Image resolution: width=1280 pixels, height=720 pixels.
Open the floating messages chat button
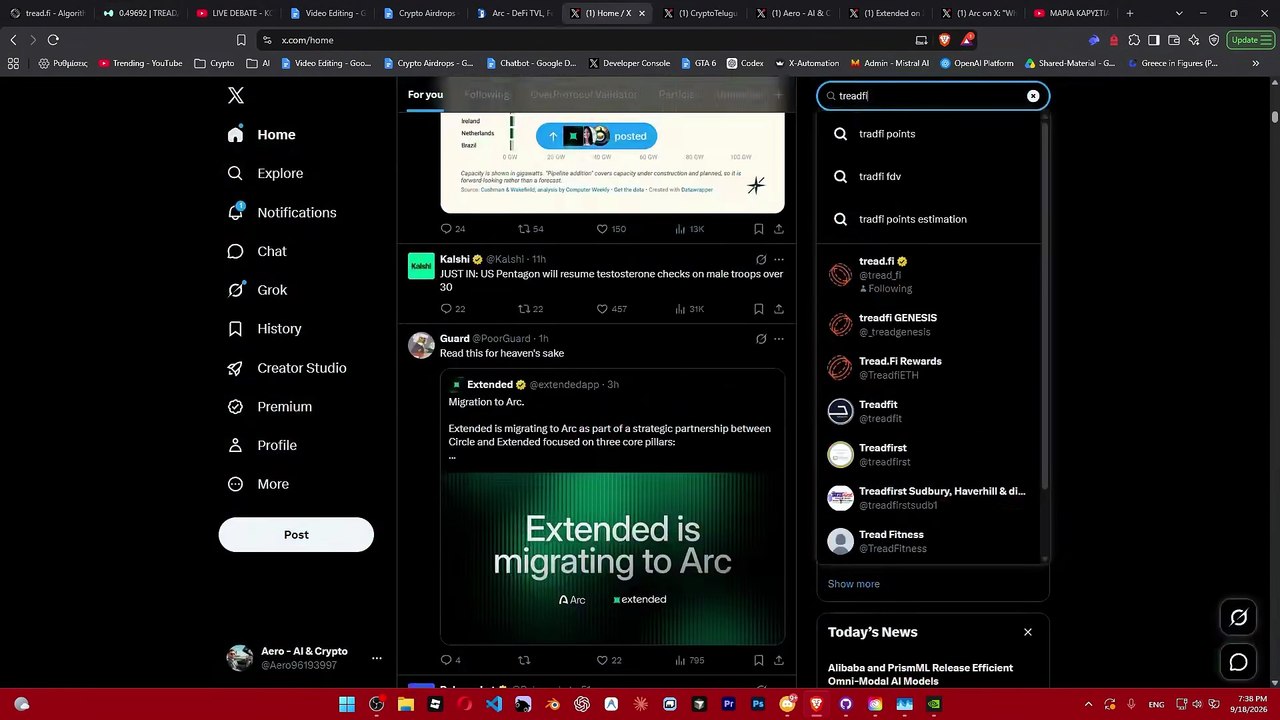(x=1238, y=662)
